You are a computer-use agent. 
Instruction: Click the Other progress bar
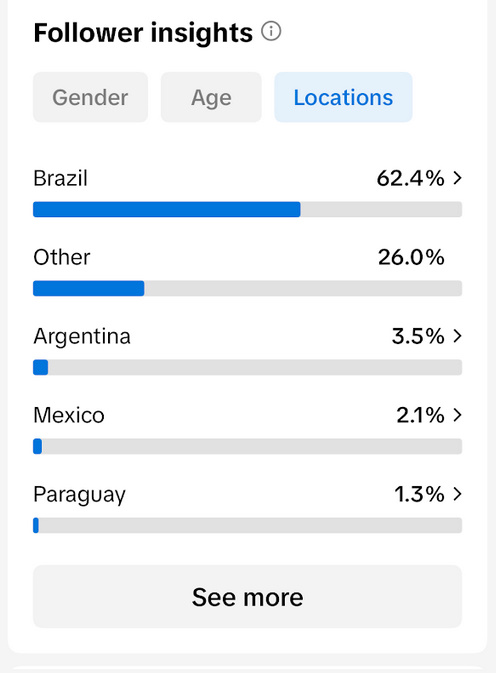coord(248,288)
